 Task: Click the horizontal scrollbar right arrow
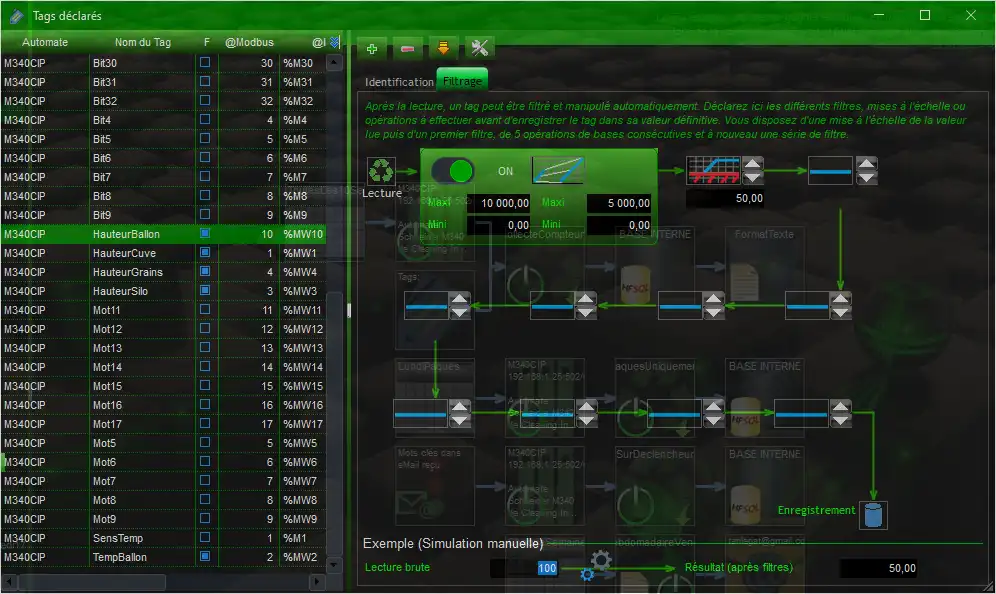(x=317, y=581)
